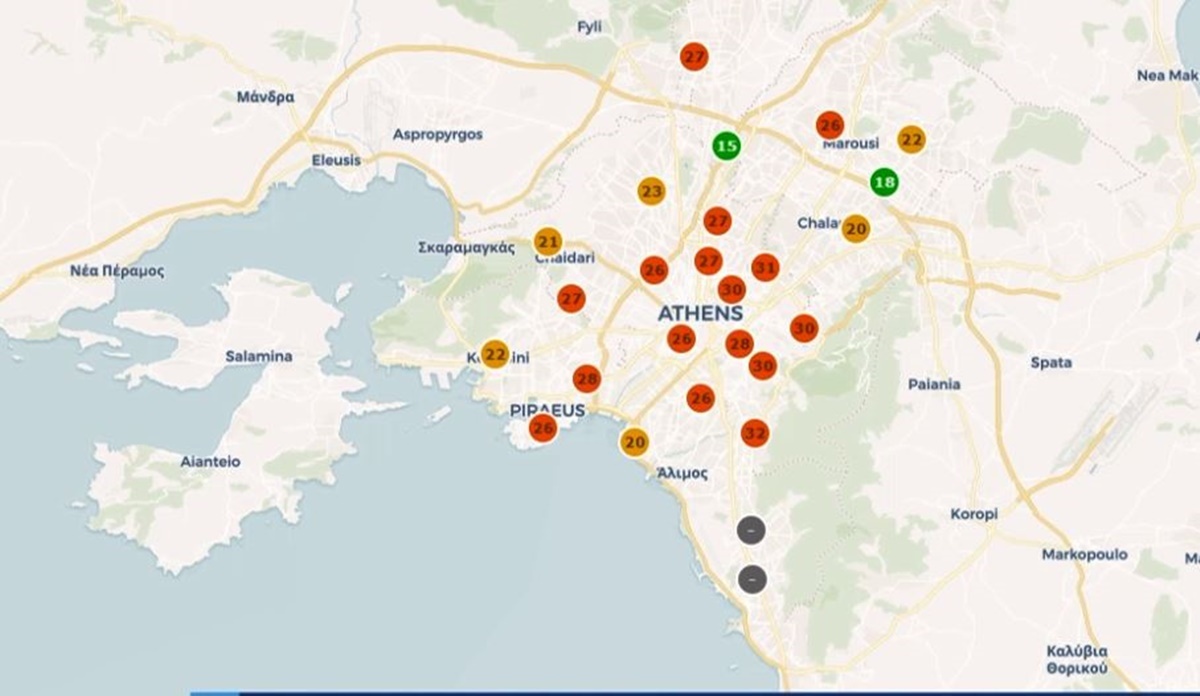This screenshot has height=696, width=1200.
Task: Click the orange 20 marker beside Chalandri label
Action: tap(854, 228)
